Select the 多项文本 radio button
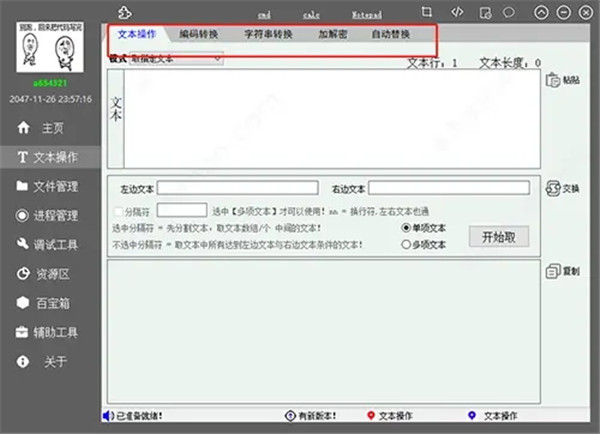Image resolution: width=600 pixels, height=434 pixels. (x=405, y=243)
